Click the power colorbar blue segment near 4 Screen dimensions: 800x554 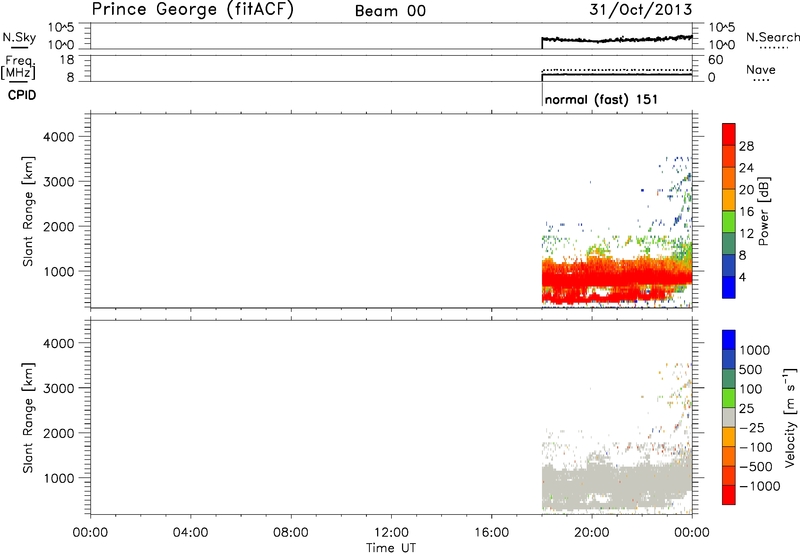[x=729, y=287]
